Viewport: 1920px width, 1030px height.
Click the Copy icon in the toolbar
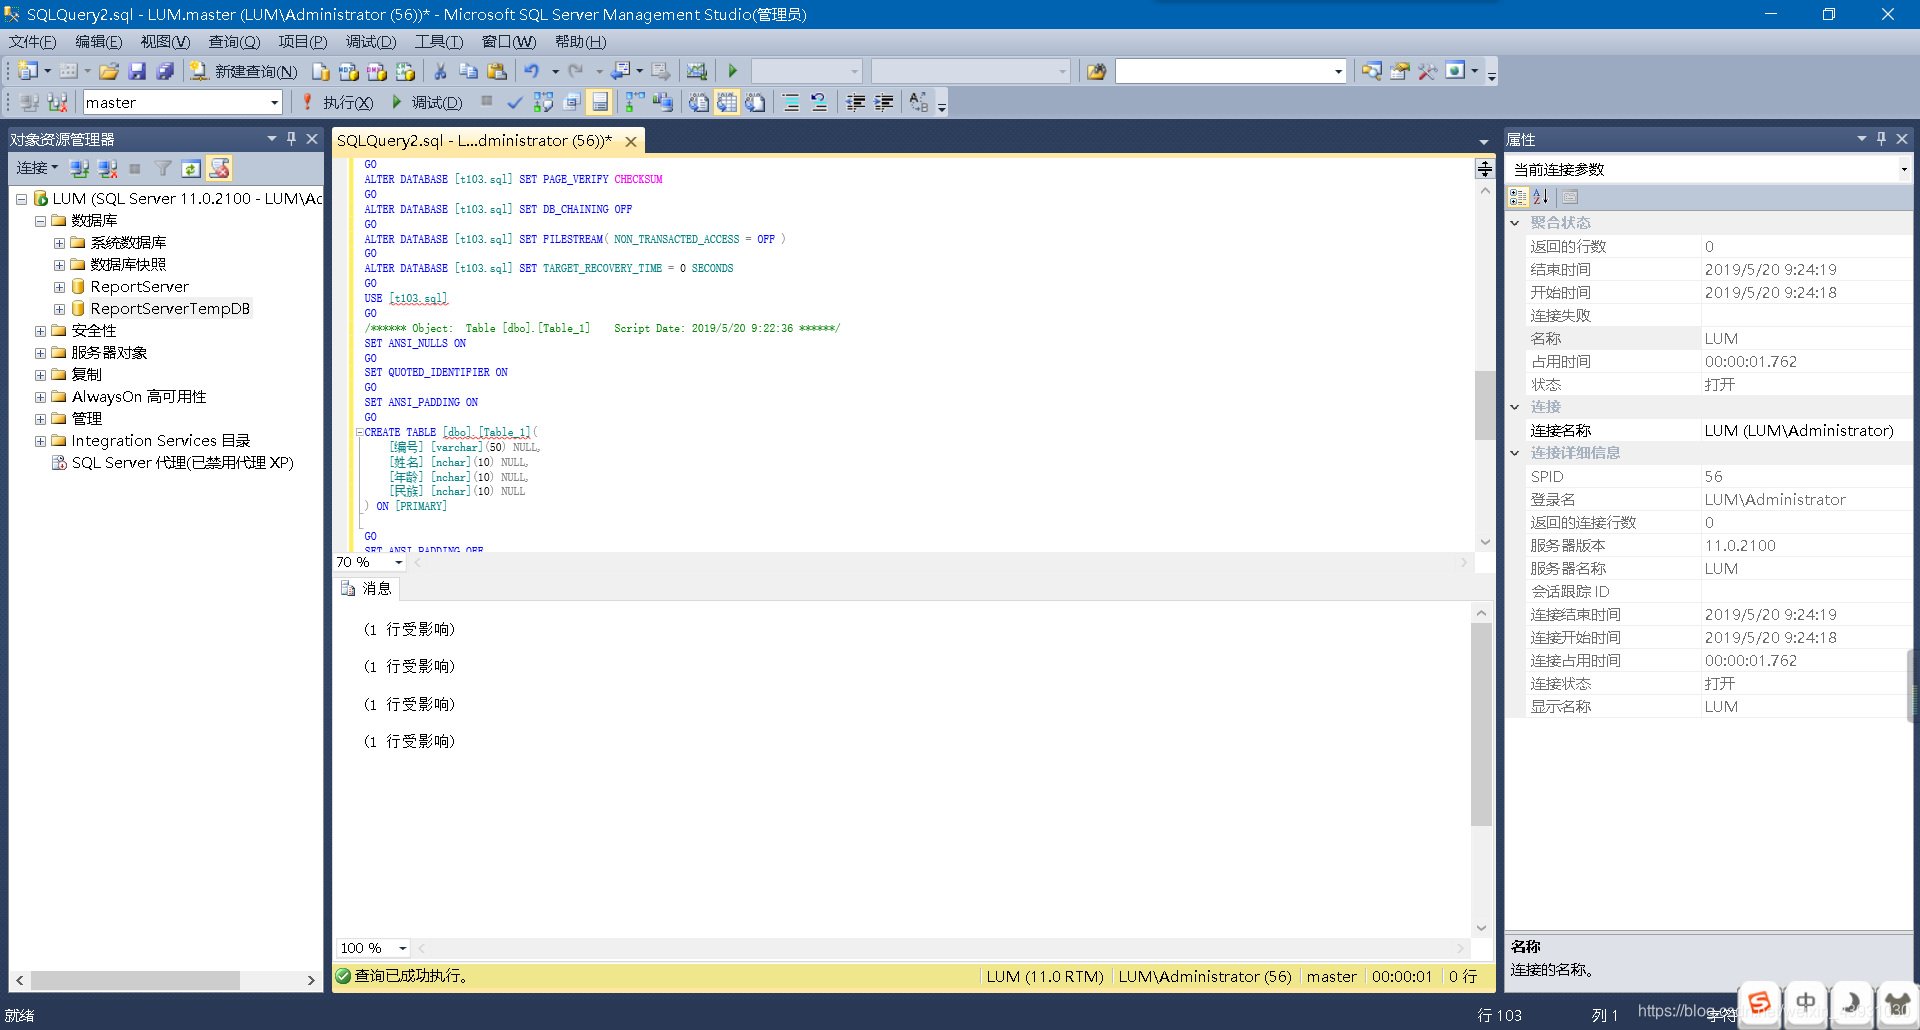468,71
